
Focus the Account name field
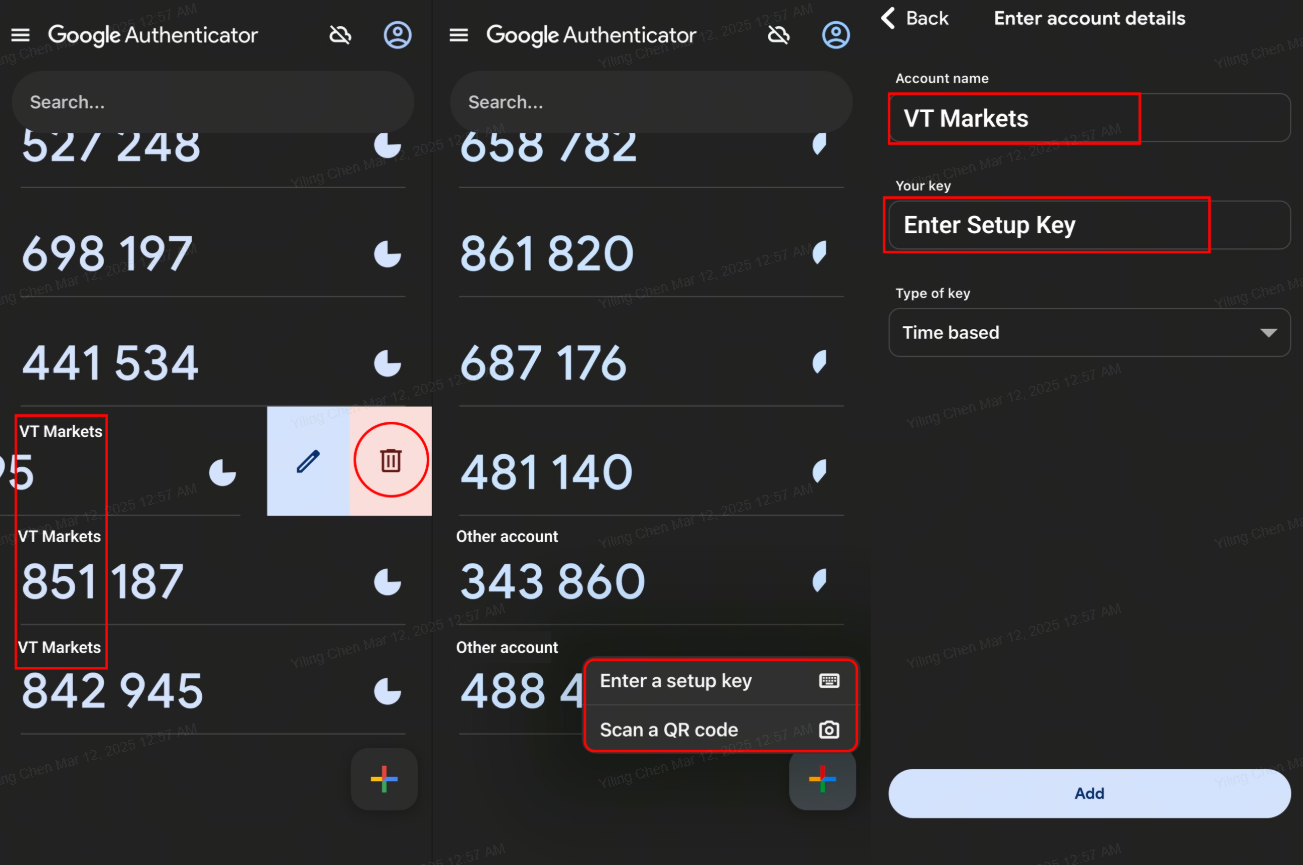pos(1089,118)
